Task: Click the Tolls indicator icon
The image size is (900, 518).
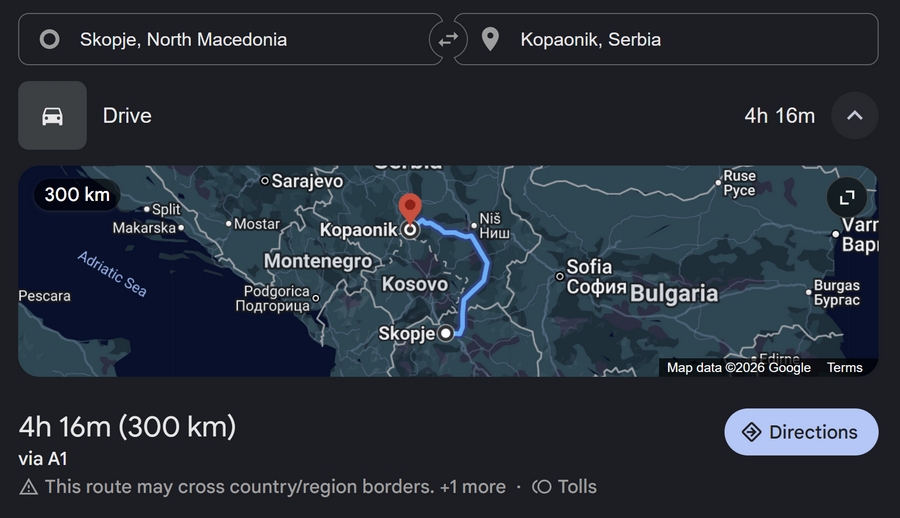Action: pyautogui.click(x=542, y=487)
